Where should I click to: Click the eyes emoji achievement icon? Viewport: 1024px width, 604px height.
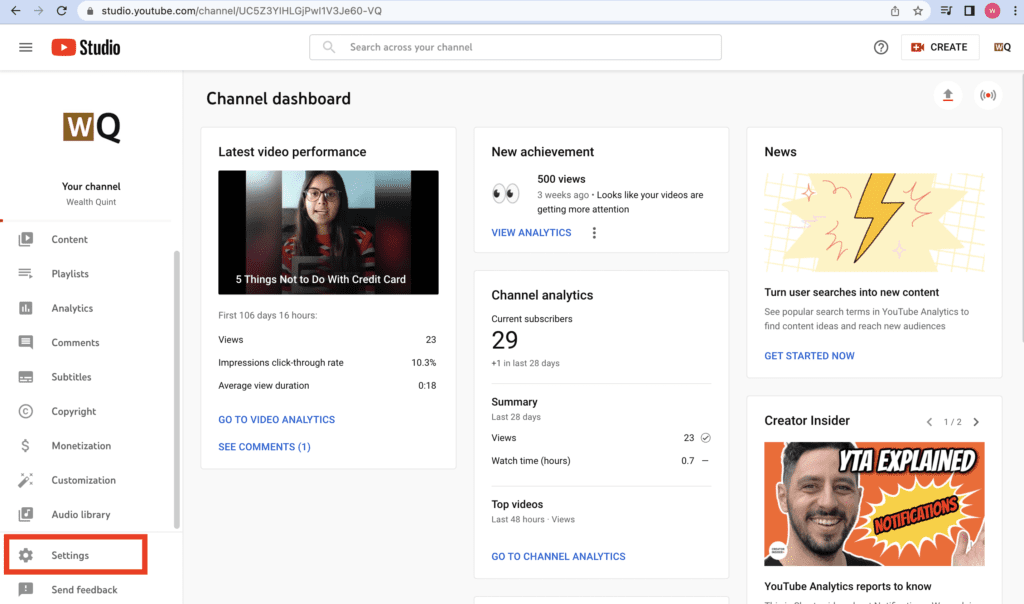click(x=505, y=194)
